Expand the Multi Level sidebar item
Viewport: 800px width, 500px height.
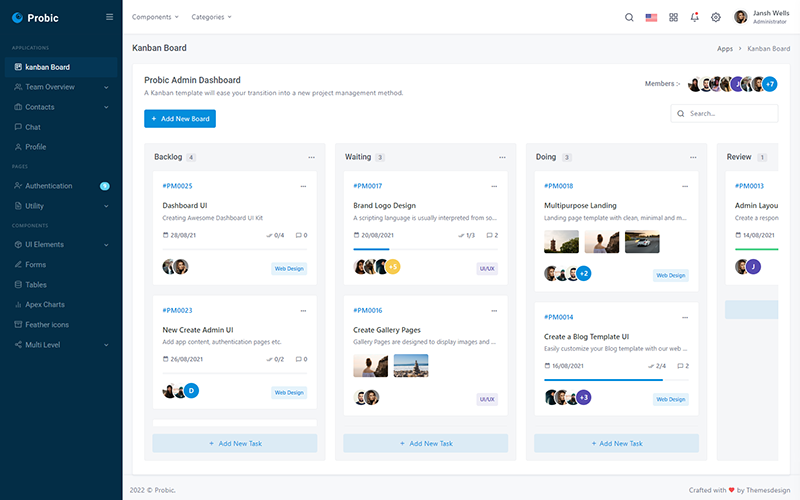tap(61, 345)
